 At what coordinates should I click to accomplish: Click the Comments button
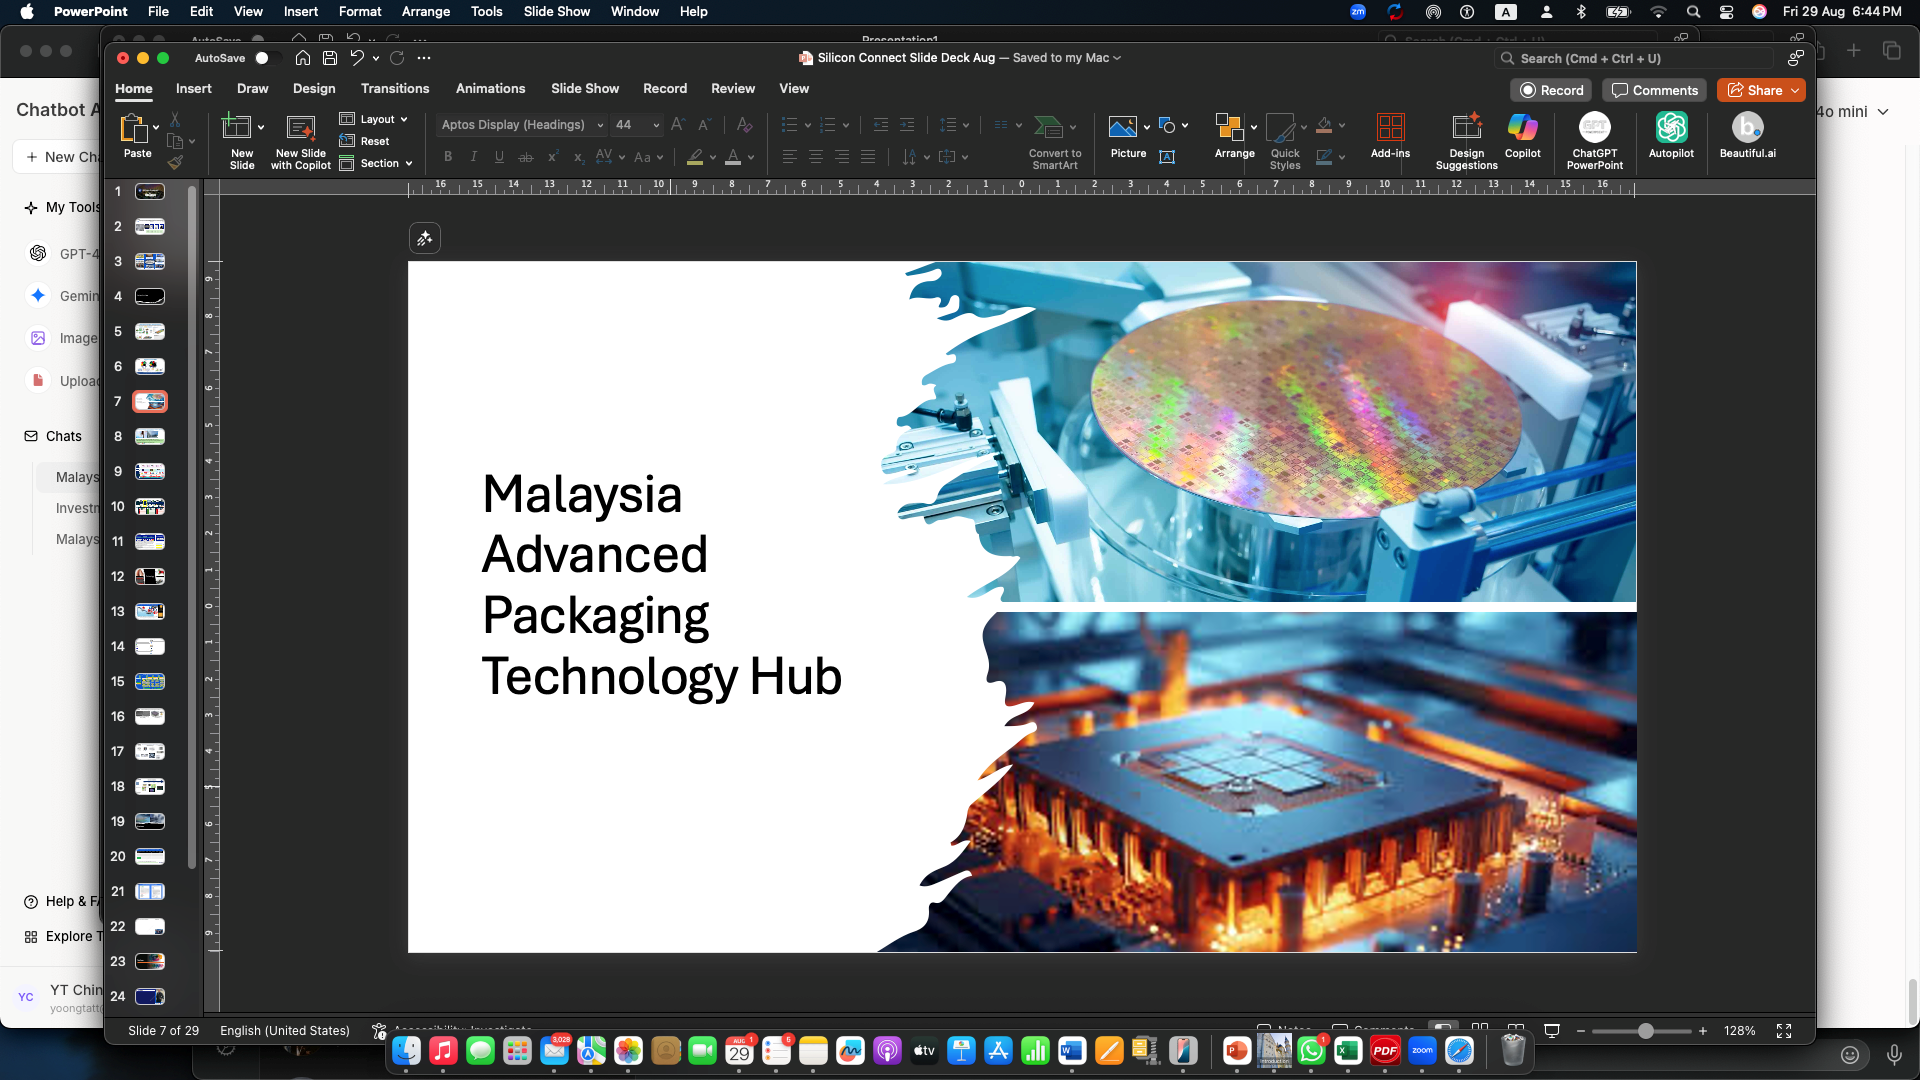1654,90
